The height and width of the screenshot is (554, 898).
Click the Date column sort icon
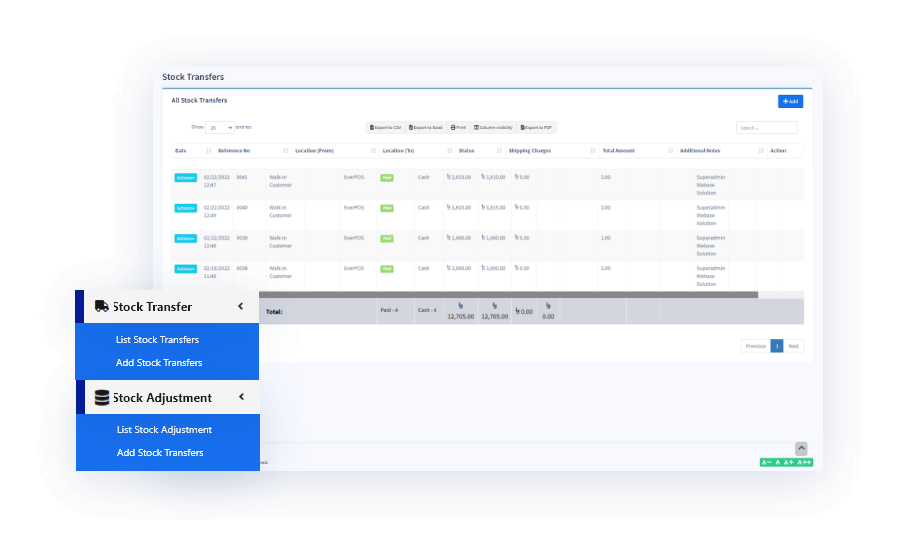coord(209,151)
